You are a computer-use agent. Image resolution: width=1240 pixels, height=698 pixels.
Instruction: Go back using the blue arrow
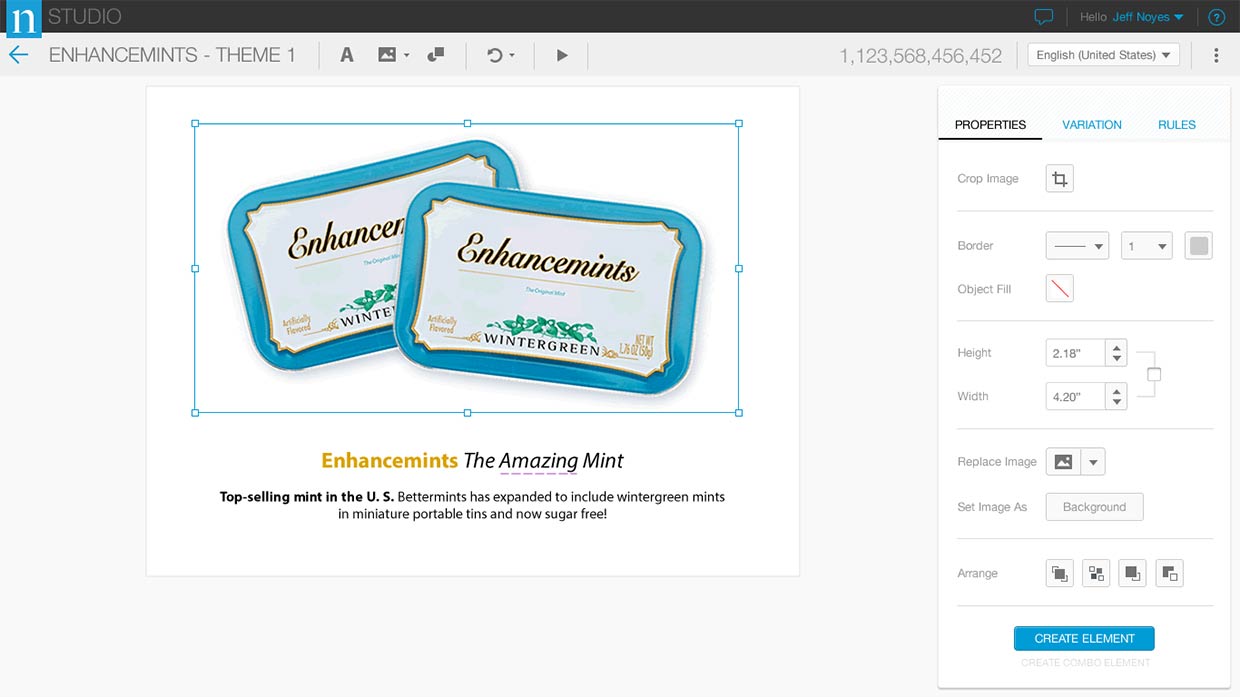(x=18, y=55)
